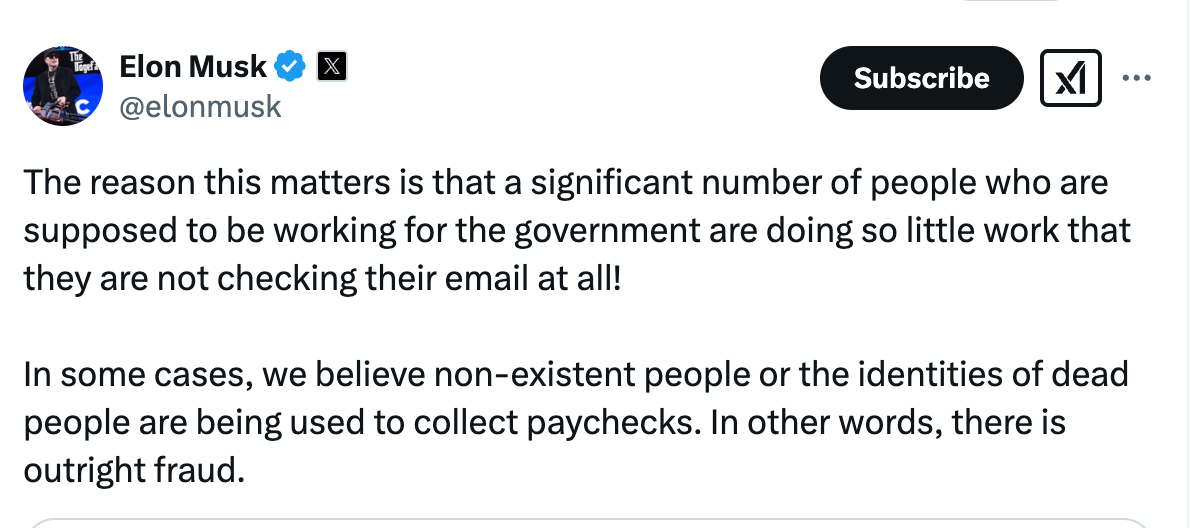Click the line starting 'In some cases, we believe'
This screenshot has height=528, width=1190.
pos(576,375)
